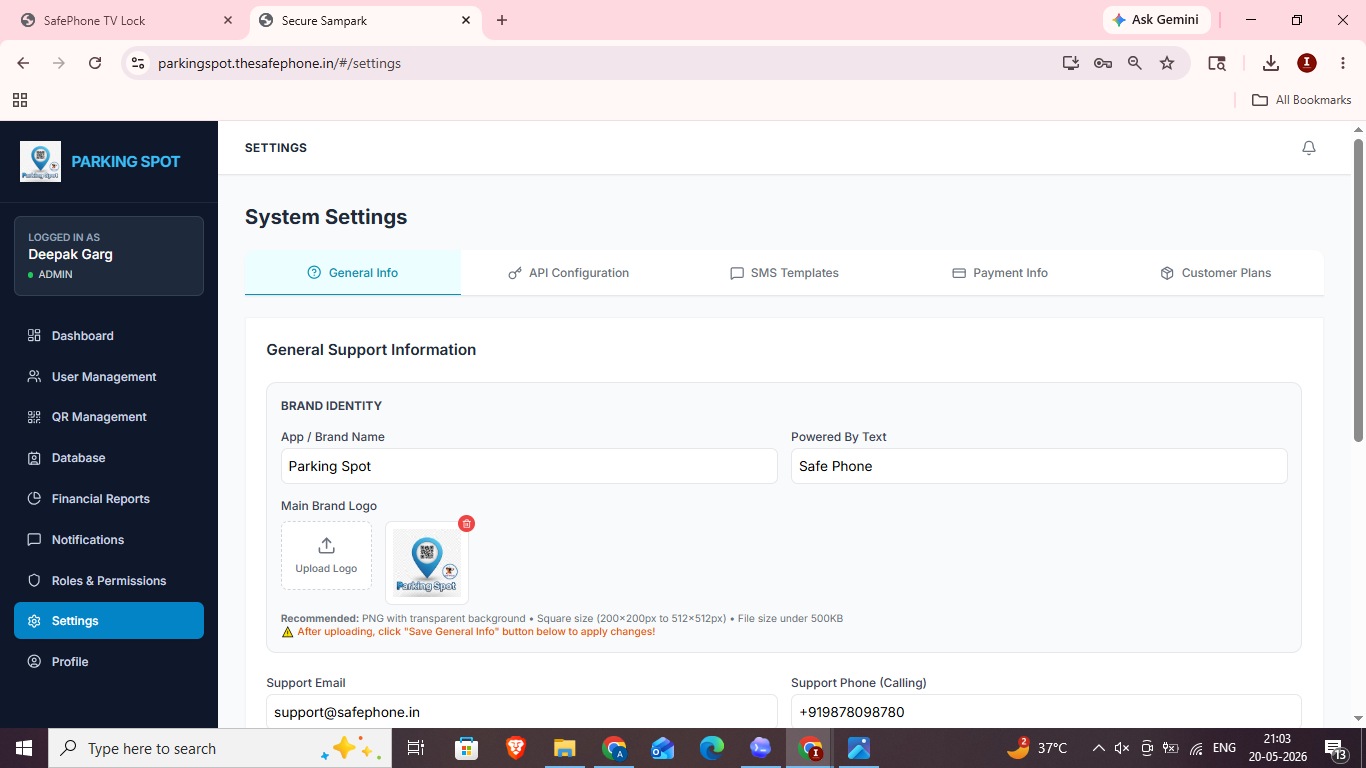Open Chrome three-dot menu

pos(1343,63)
